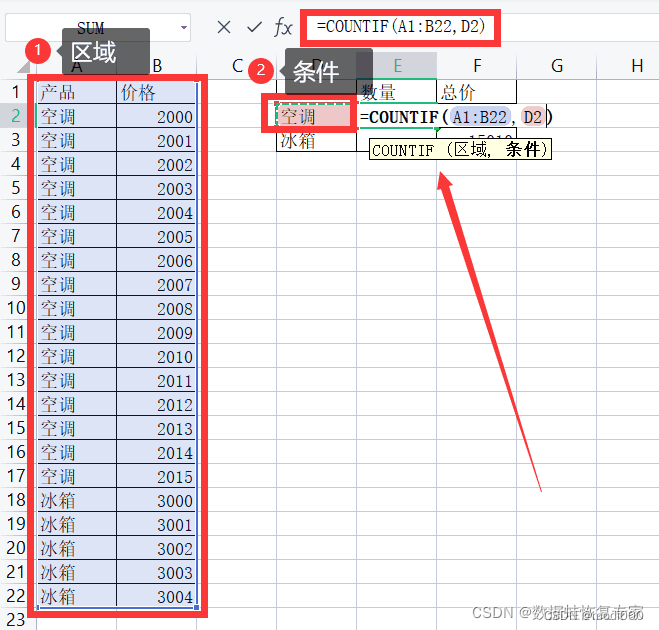Click cell B6 with value 2004
This screenshot has height=630, width=659.
coord(156,211)
